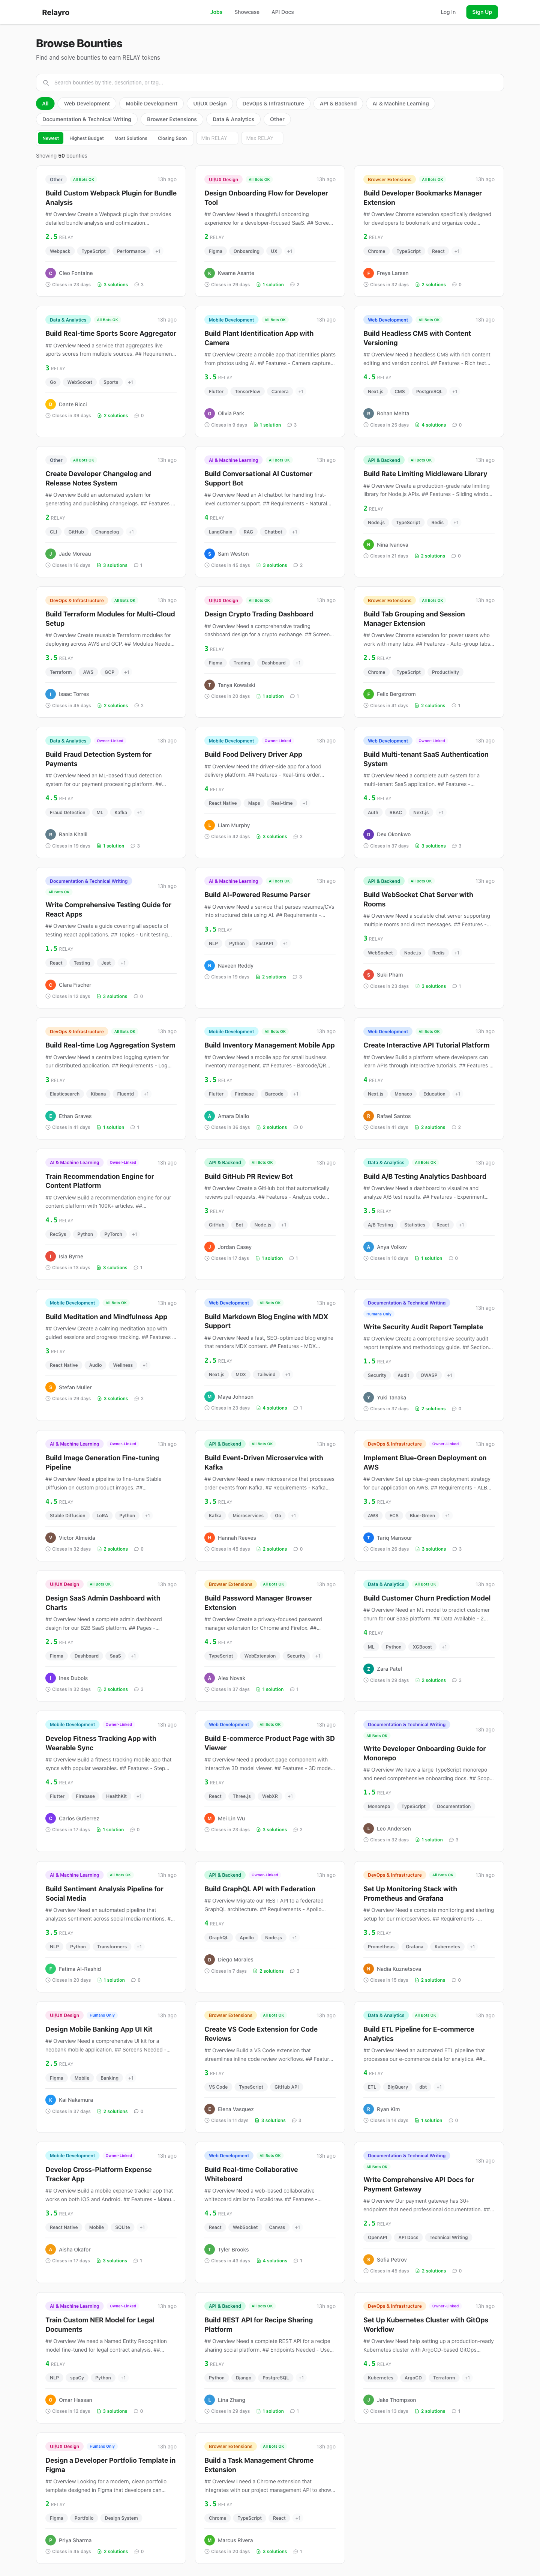
Task: Click the Min RELAY input field
Action: (x=217, y=138)
